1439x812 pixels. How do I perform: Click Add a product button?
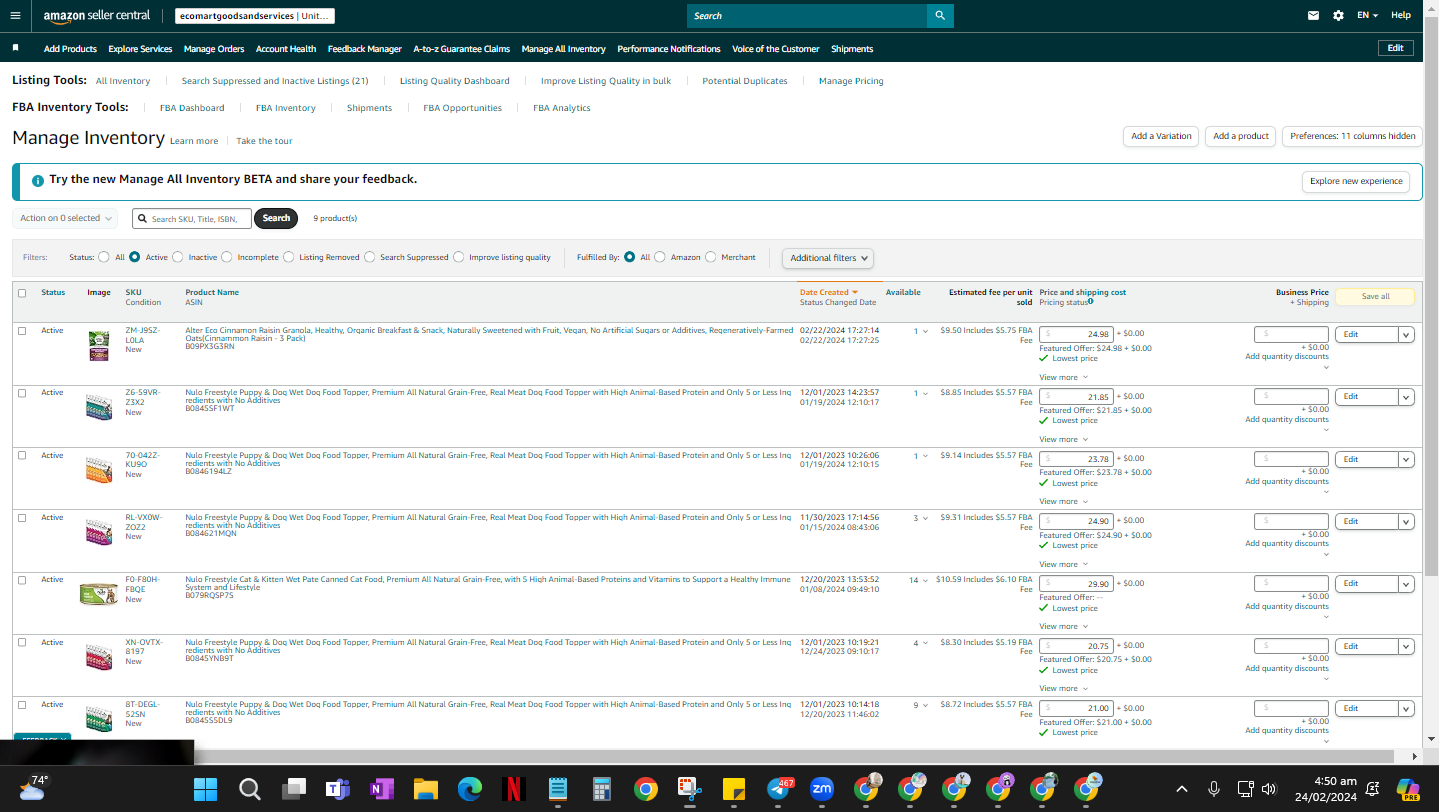click(1241, 136)
